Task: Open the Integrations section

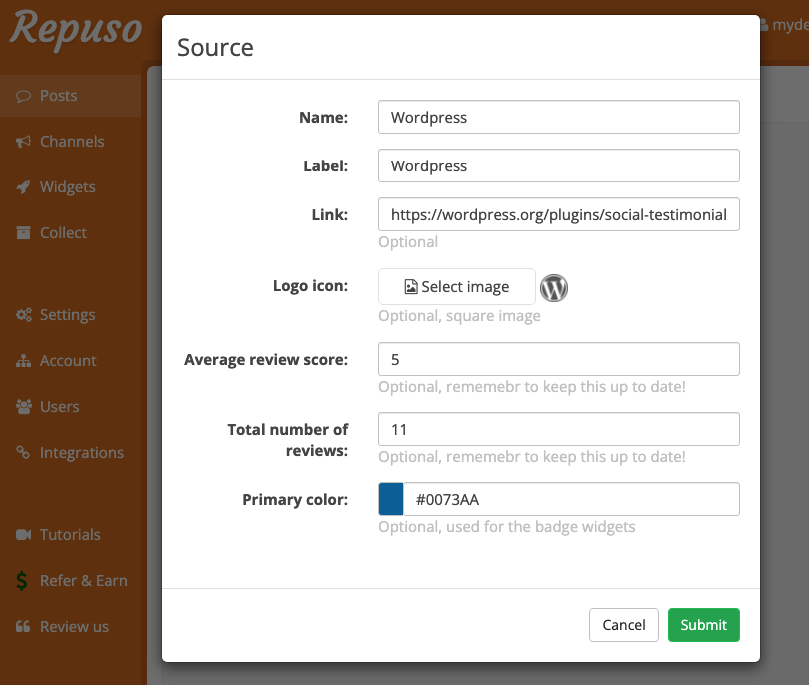Action: coord(79,452)
